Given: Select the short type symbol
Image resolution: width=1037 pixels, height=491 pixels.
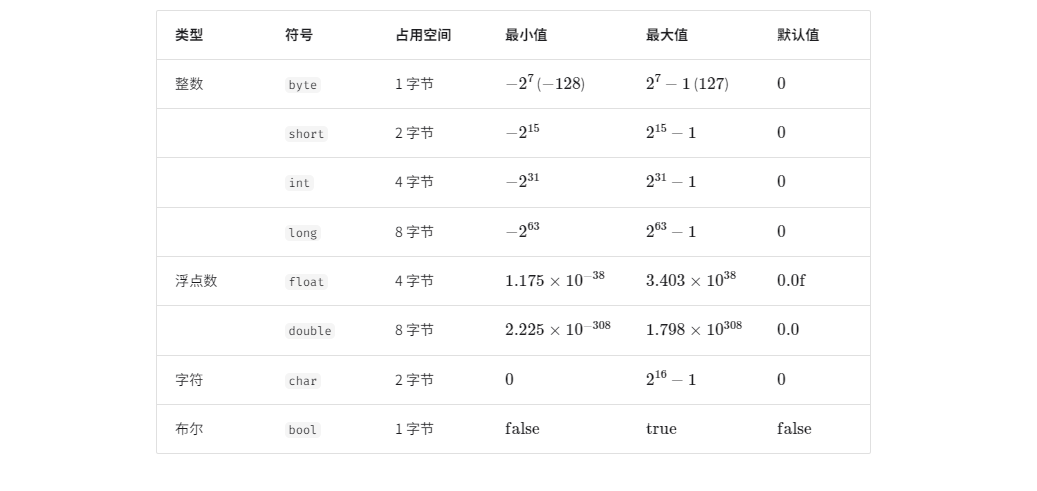Looking at the screenshot, I should click(x=306, y=134).
